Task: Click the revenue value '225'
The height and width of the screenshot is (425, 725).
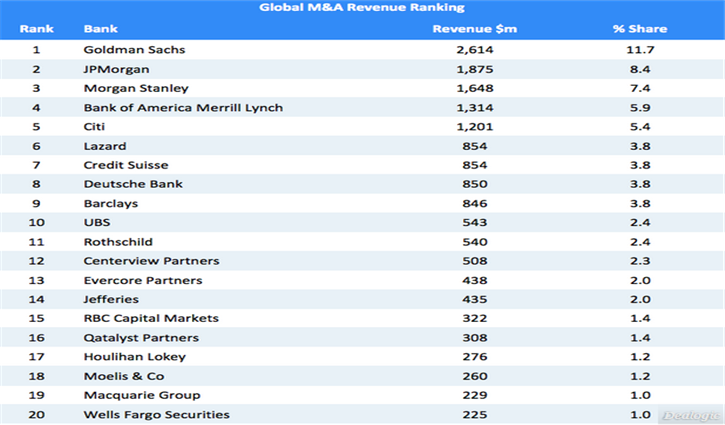Action: click(x=475, y=414)
